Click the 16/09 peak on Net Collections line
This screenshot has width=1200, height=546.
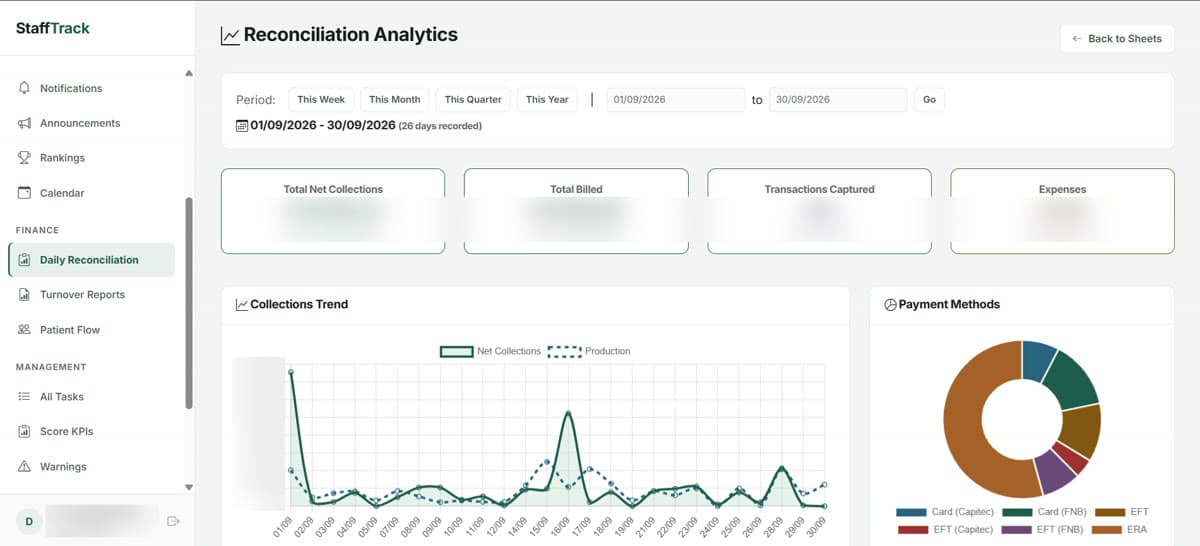click(568, 412)
